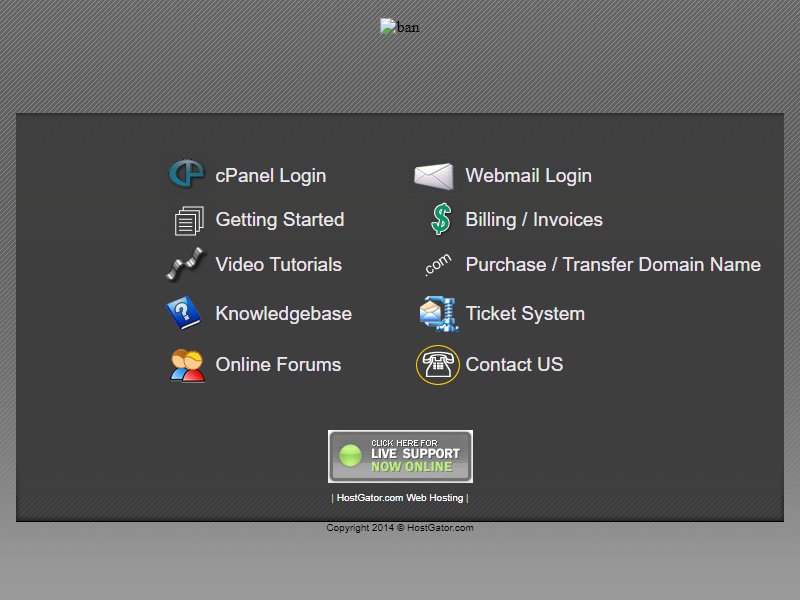
Task: Open the Knowledgebase link
Action: 284,313
